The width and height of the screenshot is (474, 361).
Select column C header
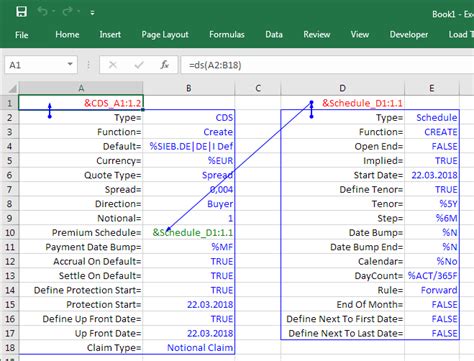click(x=258, y=88)
